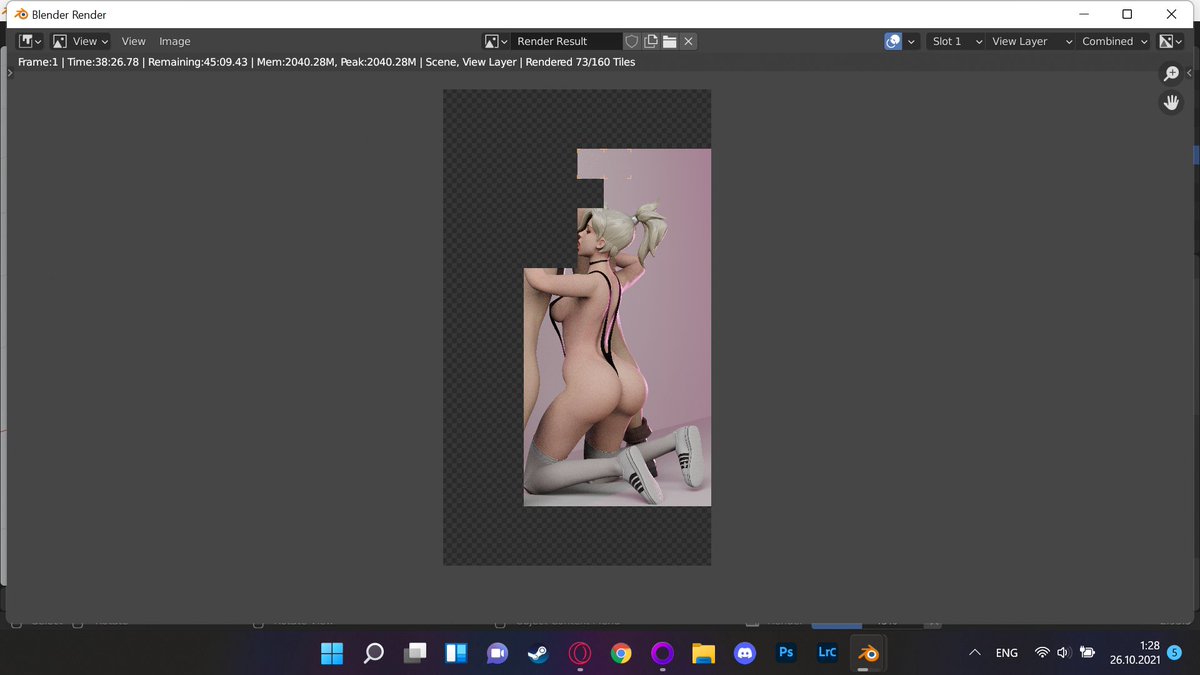Open Task View

[415, 653]
